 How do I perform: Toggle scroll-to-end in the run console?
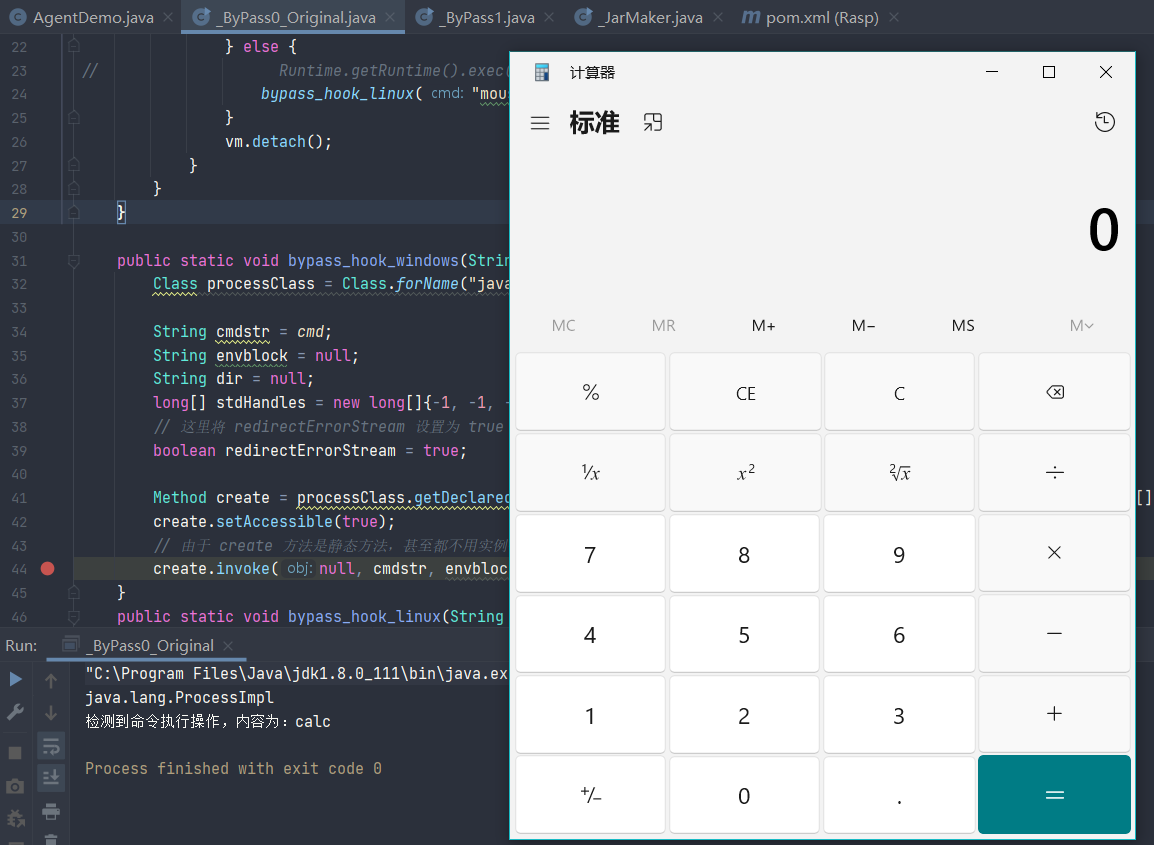[x=51, y=777]
